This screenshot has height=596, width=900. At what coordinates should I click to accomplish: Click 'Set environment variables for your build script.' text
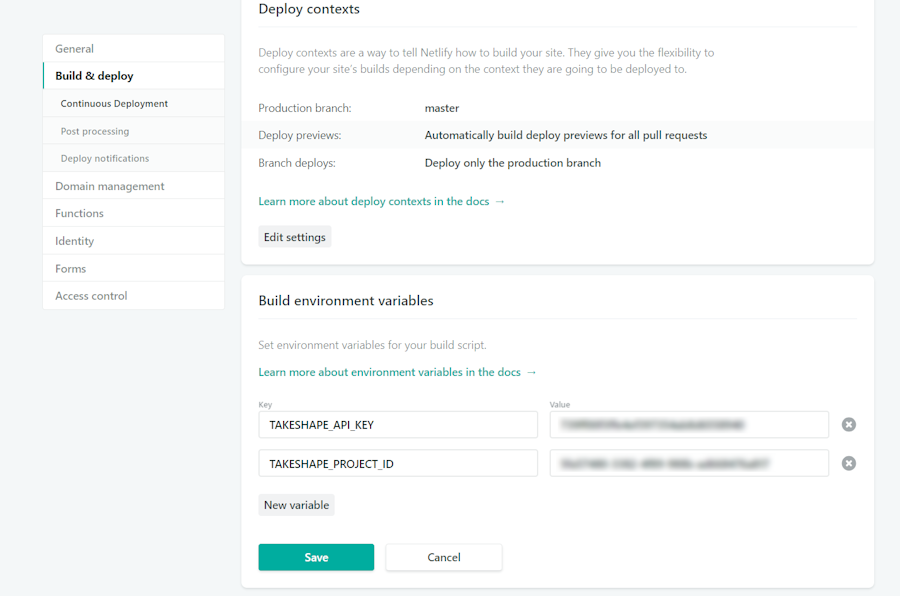pyautogui.click(x=372, y=345)
